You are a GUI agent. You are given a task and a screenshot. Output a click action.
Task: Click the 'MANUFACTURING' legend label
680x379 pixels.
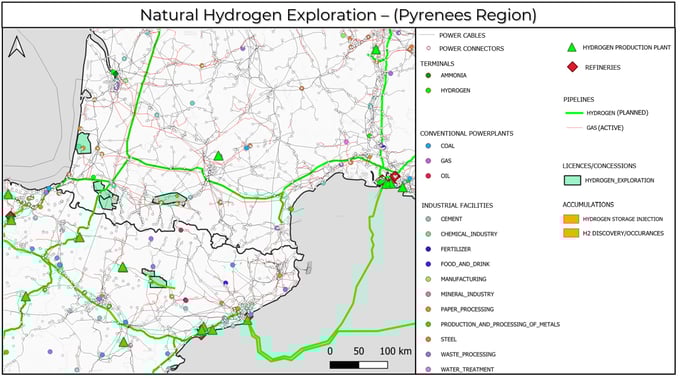point(464,279)
